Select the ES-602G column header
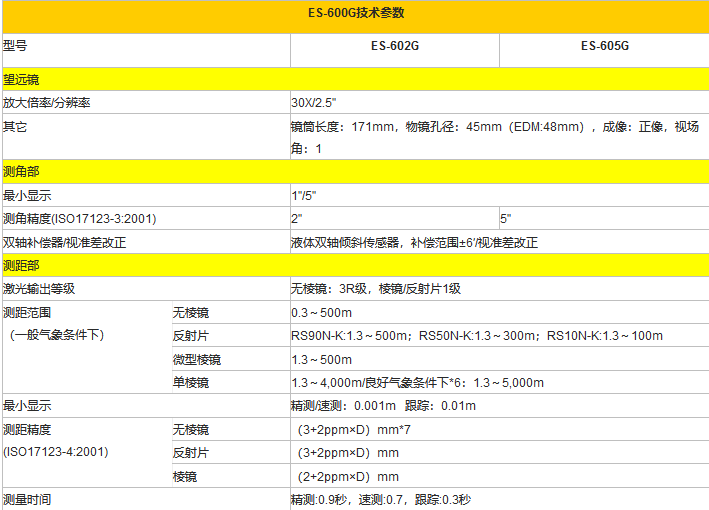The height and width of the screenshot is (510, 709). pyautogui.click(x=395, y=46)
